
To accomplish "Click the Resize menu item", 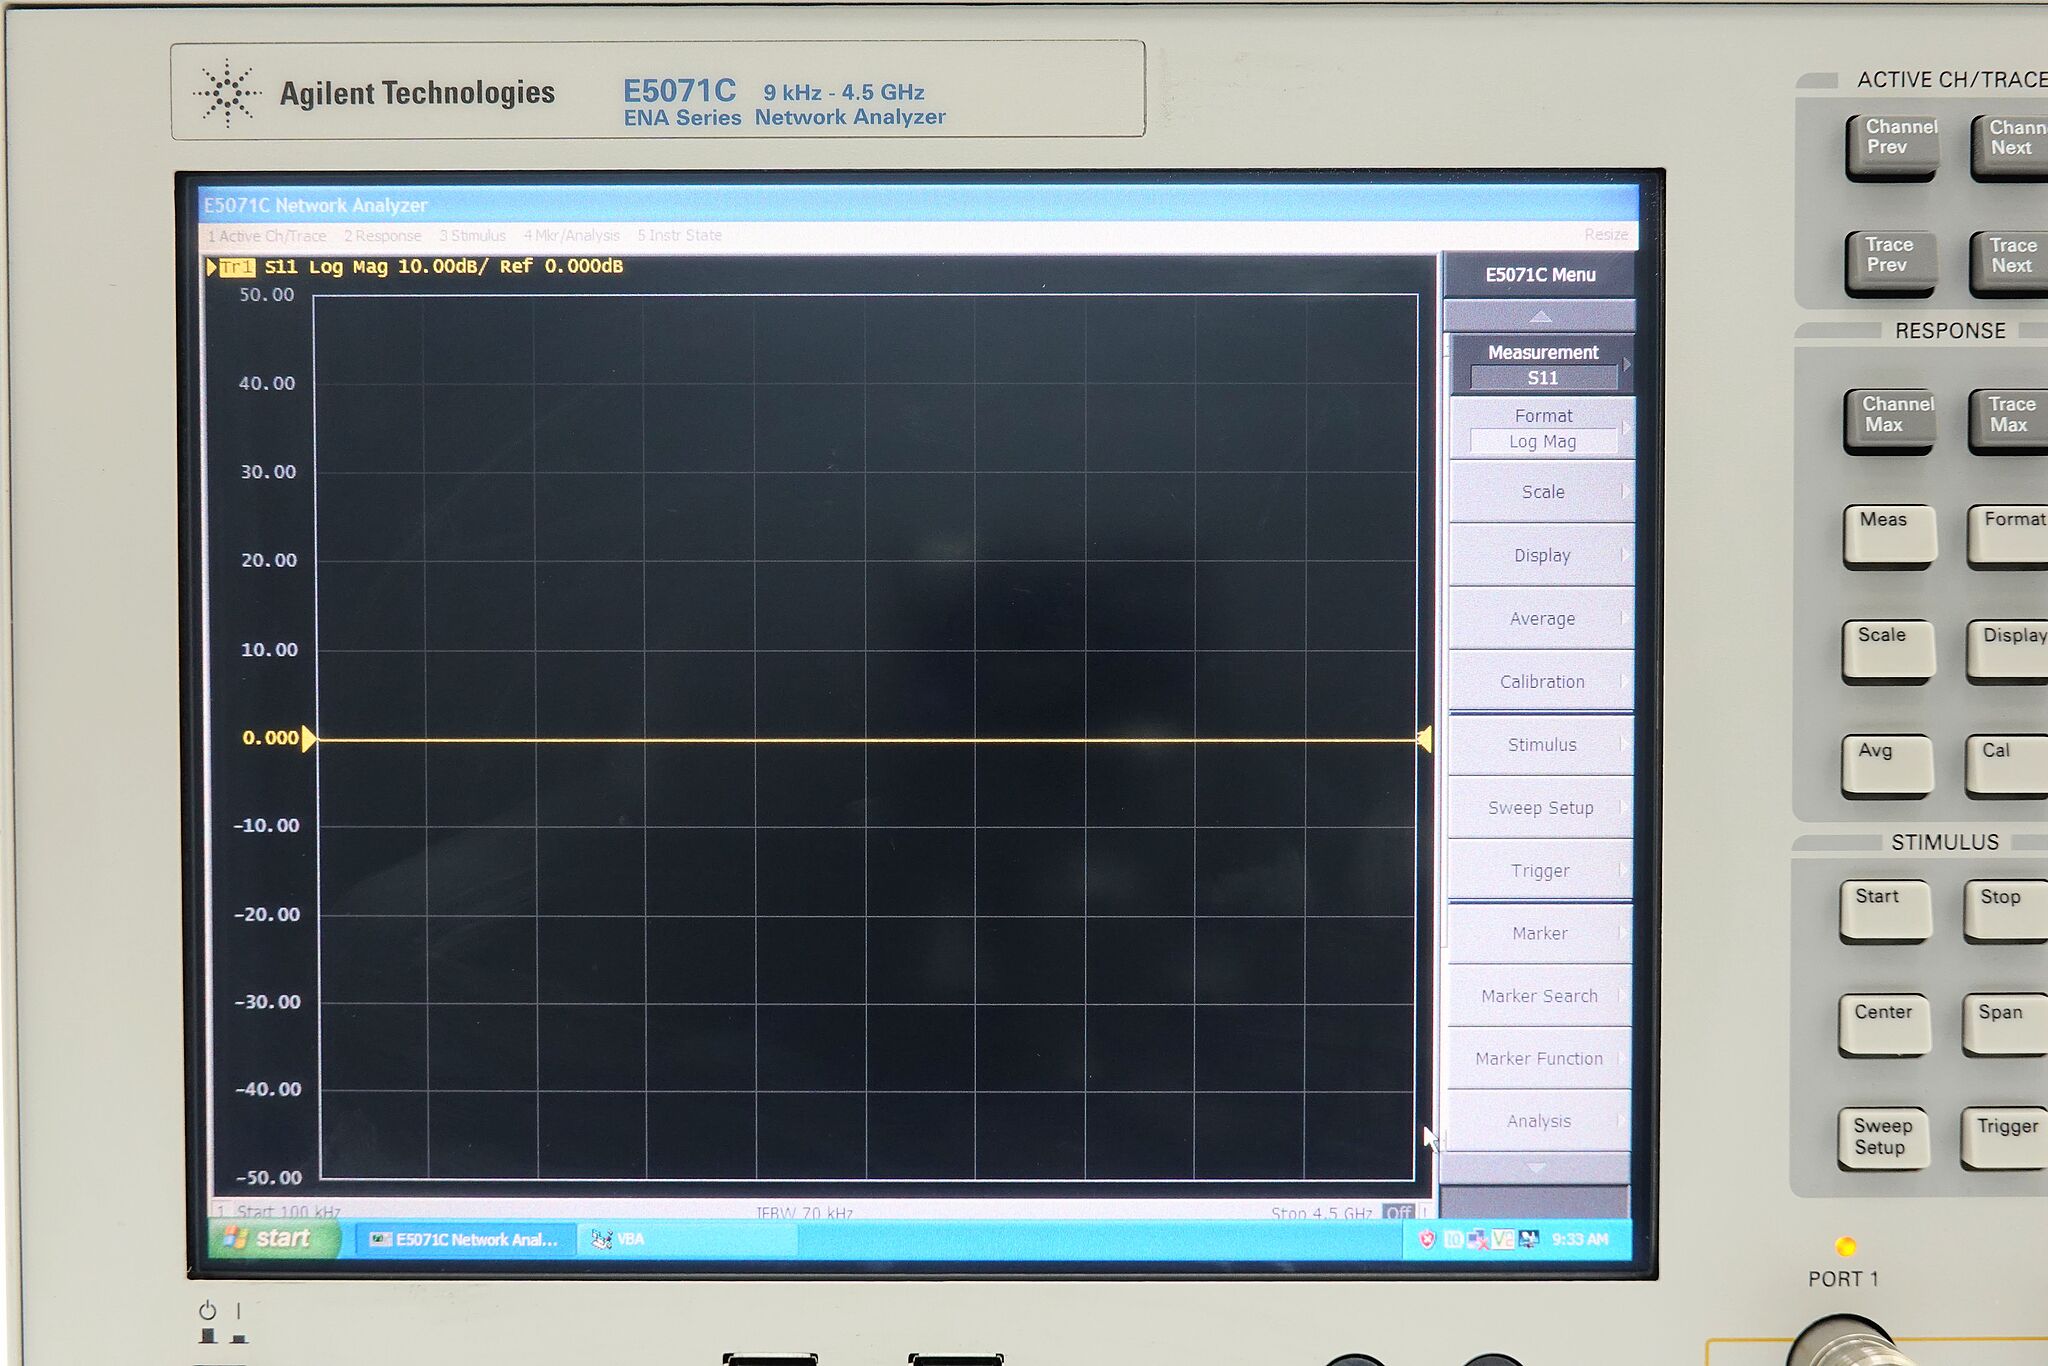I will click(x=1606, y=235).
